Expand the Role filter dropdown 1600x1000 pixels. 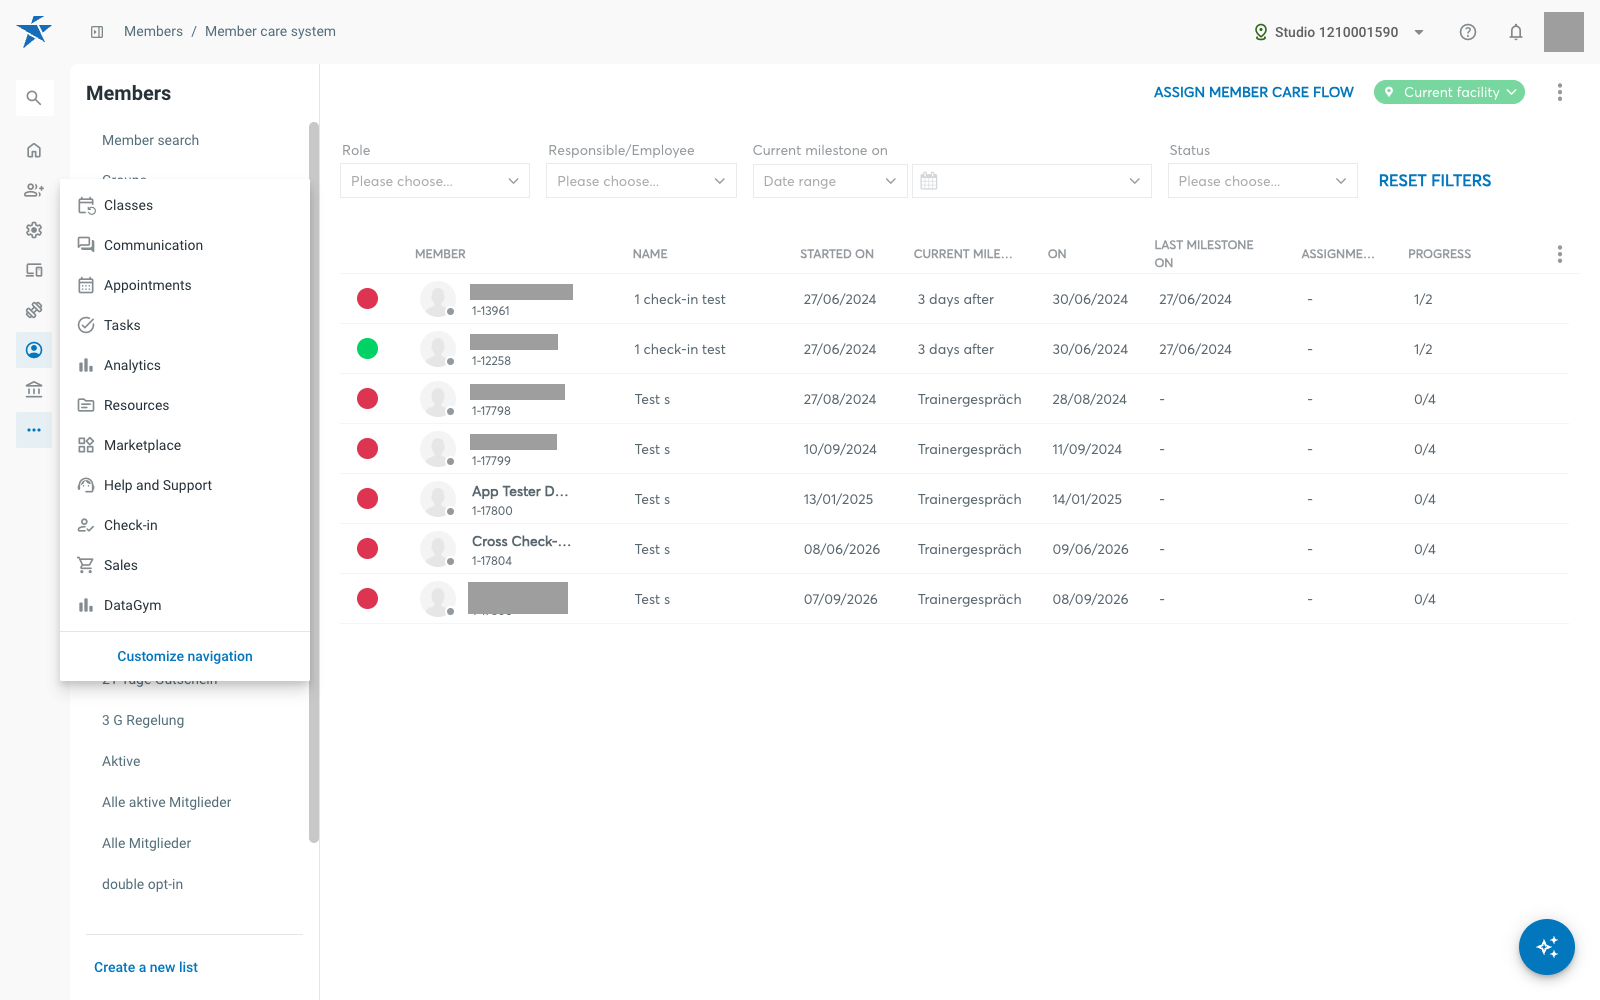[435, 181]
